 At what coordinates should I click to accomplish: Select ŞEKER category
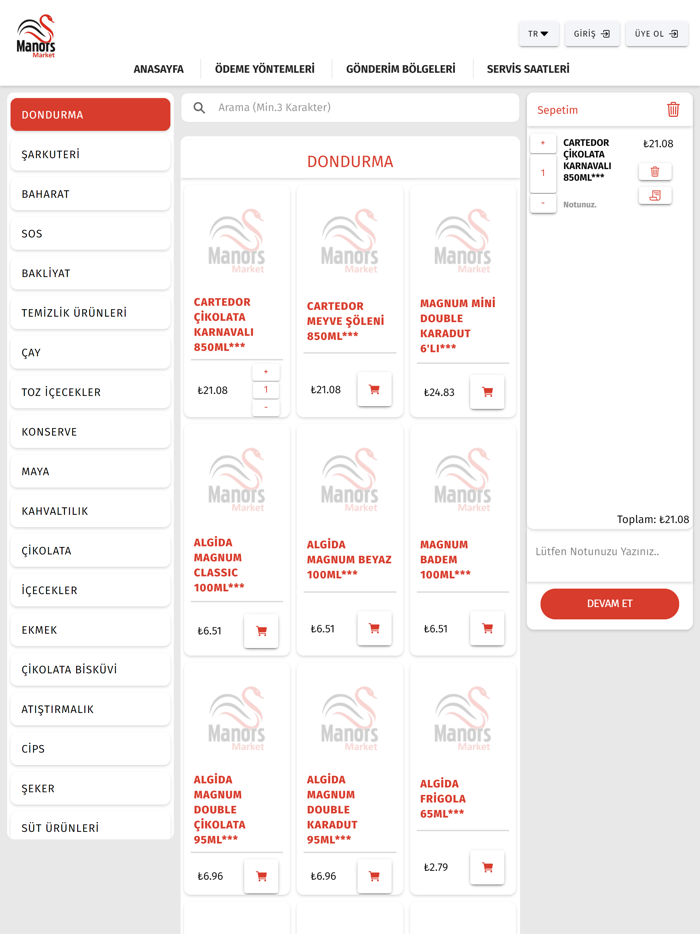[91, 788]
